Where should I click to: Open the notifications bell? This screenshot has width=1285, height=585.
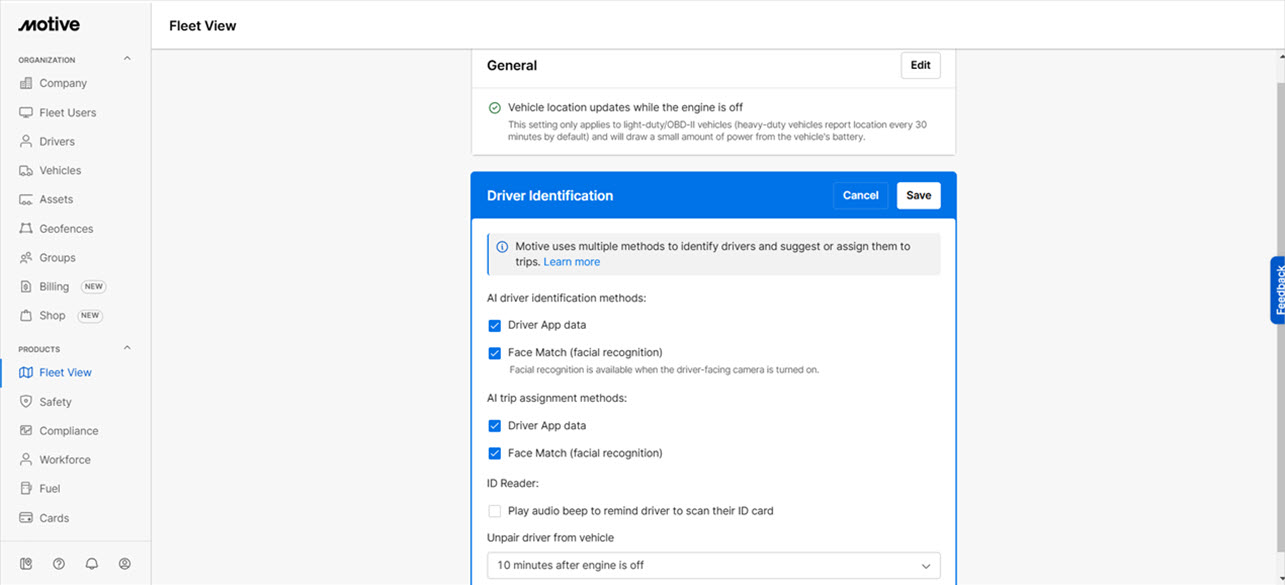[92, 564]
